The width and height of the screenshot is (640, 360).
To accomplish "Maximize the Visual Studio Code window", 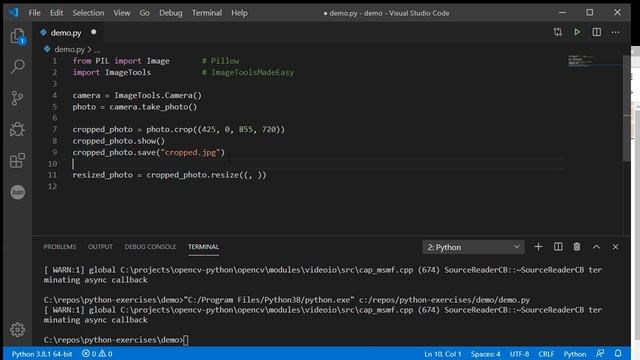I will 590,13.
